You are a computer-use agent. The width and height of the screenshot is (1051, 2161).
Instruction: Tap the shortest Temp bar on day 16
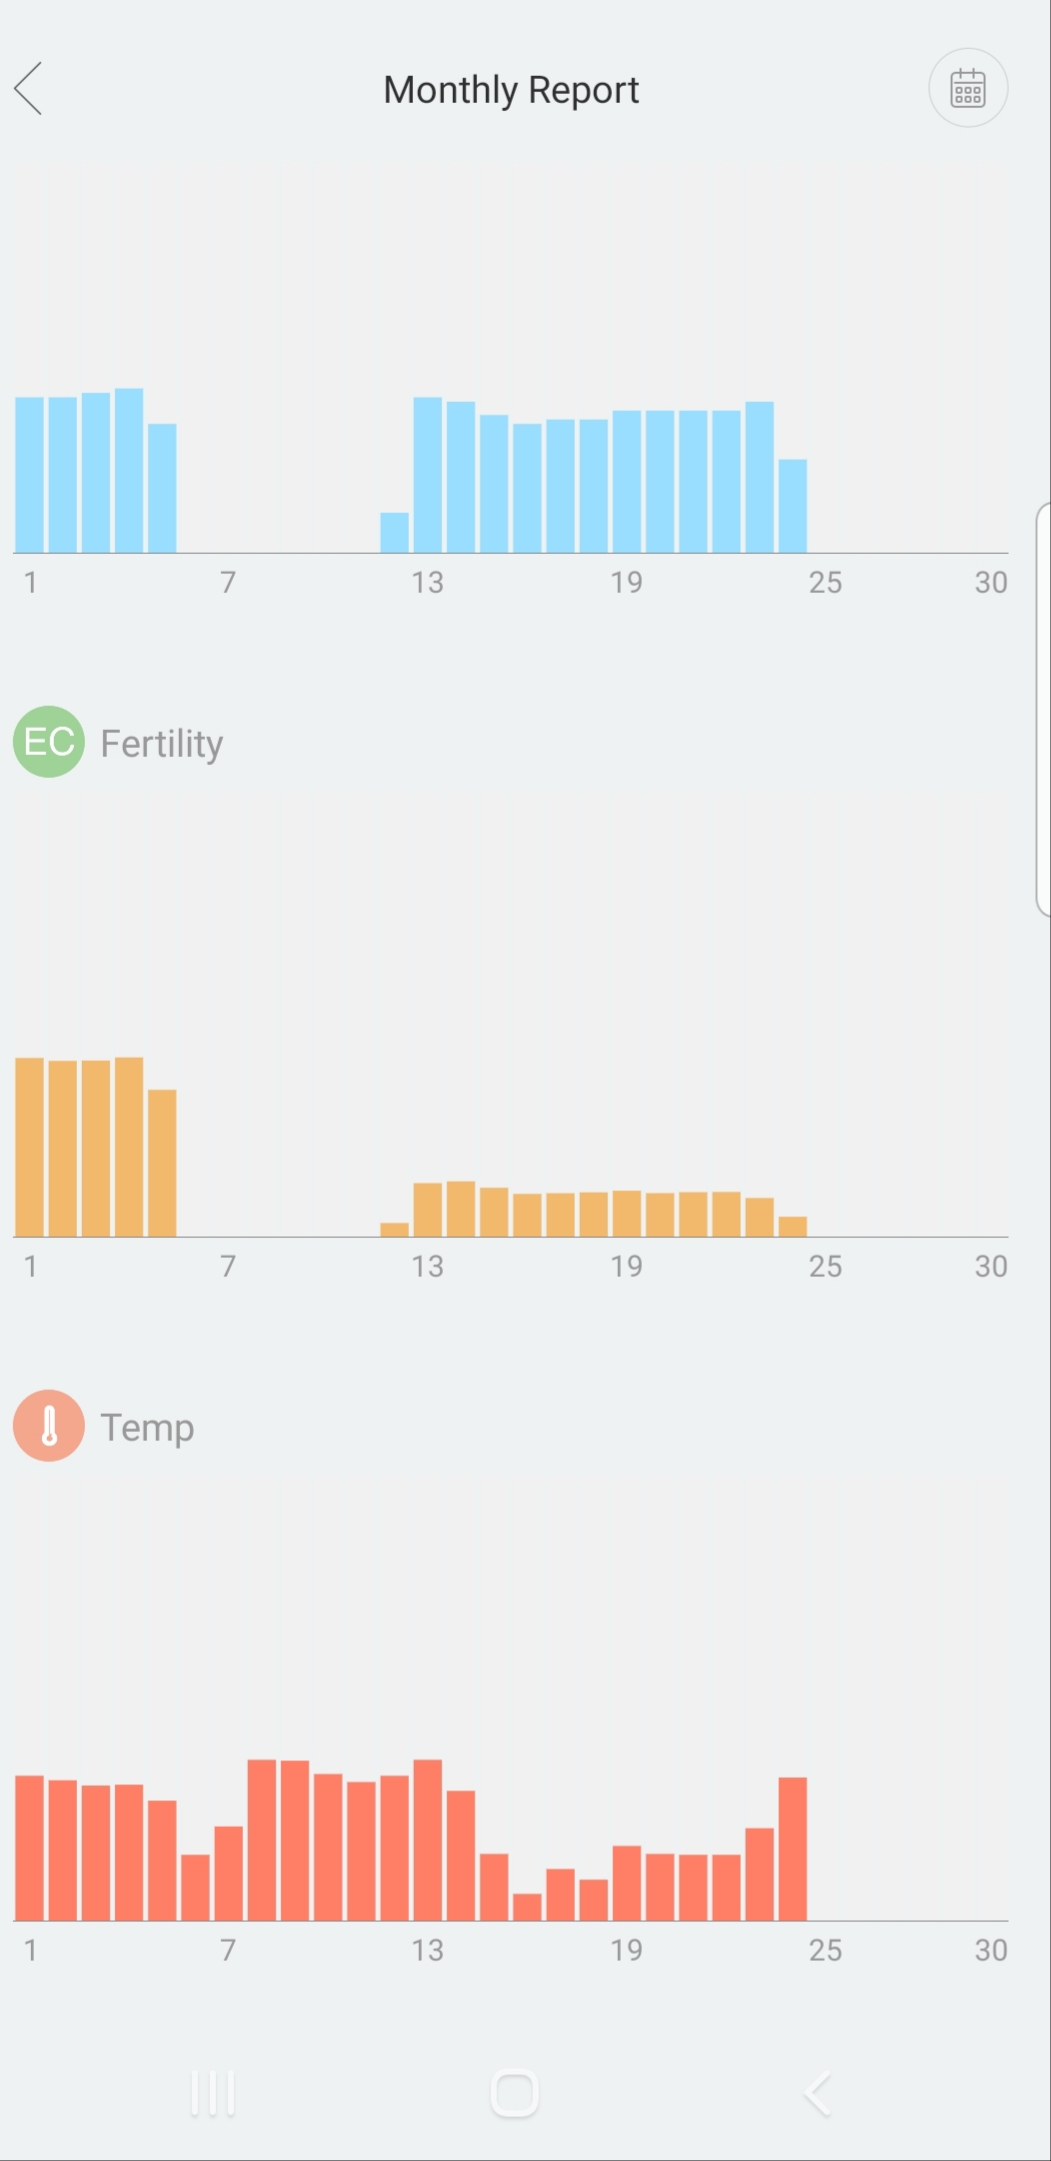pyautogui.click(x=527, y=1906)
